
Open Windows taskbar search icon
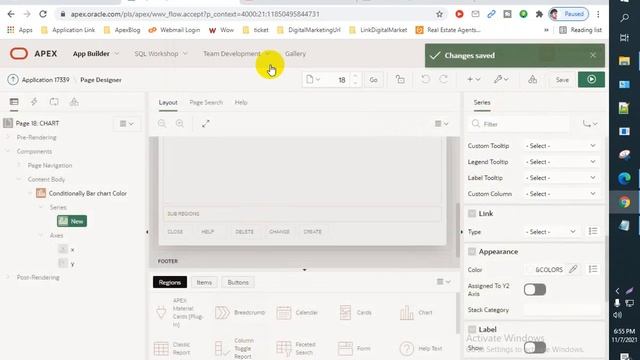coord(624,18)
